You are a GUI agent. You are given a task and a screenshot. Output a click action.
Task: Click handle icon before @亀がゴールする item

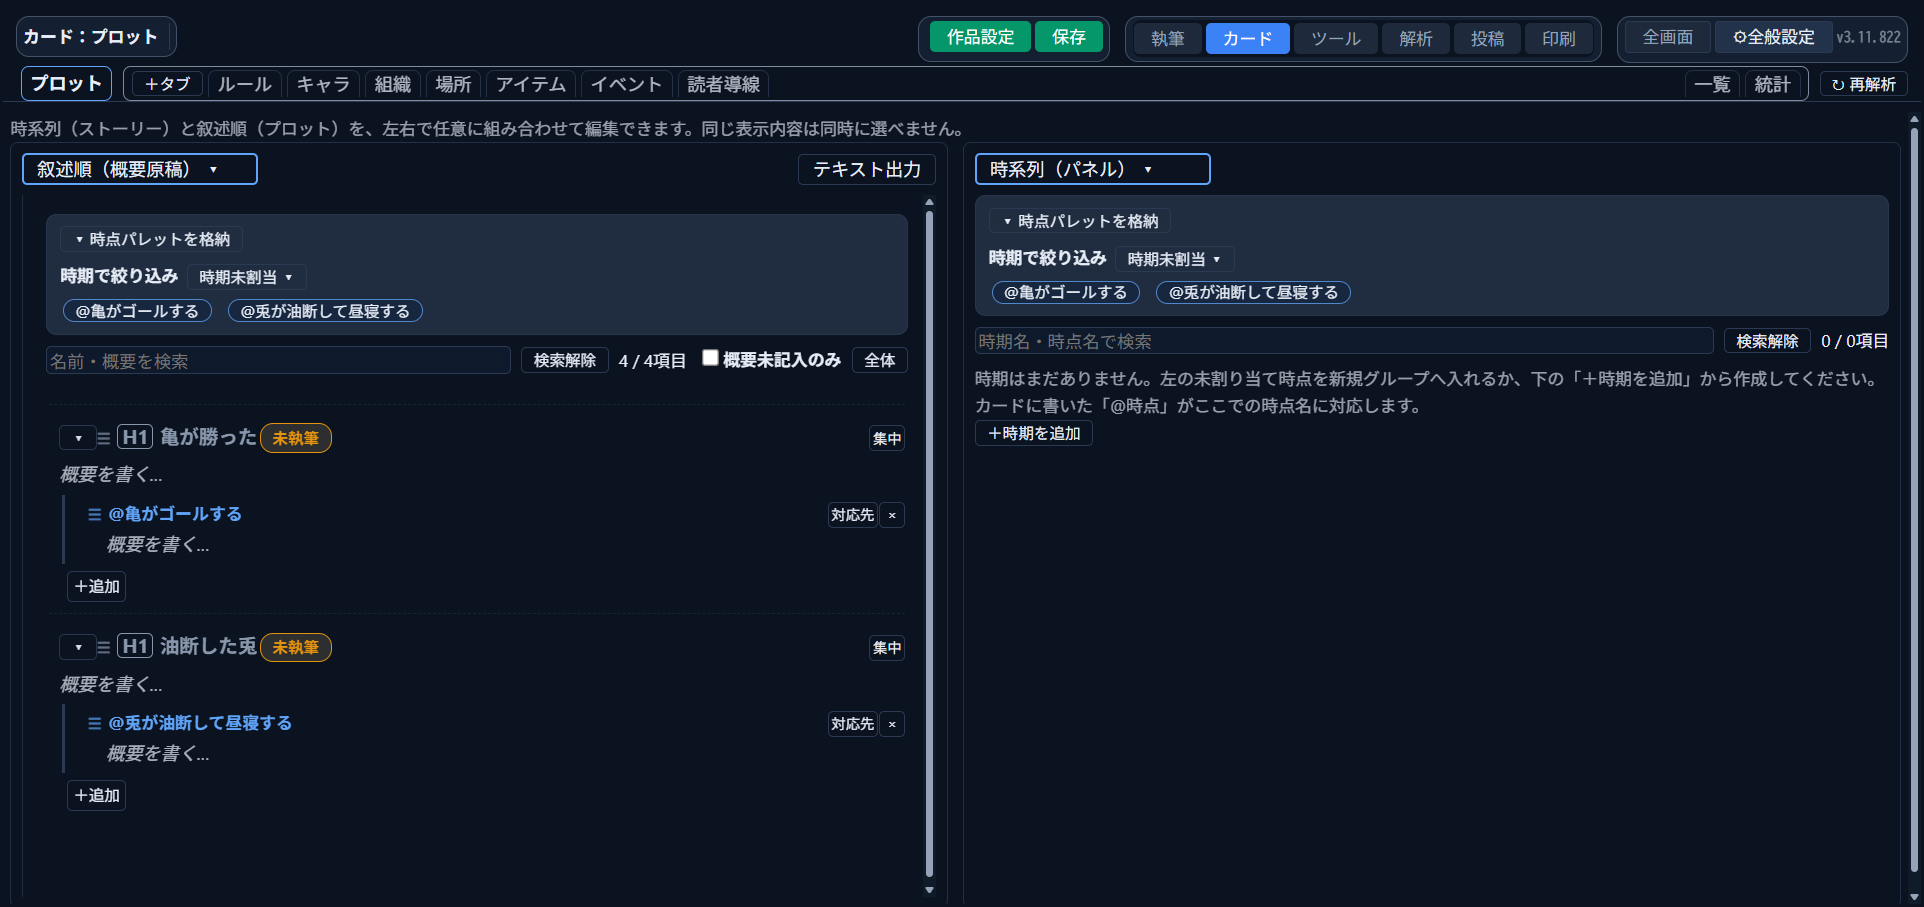pos(94,514)
